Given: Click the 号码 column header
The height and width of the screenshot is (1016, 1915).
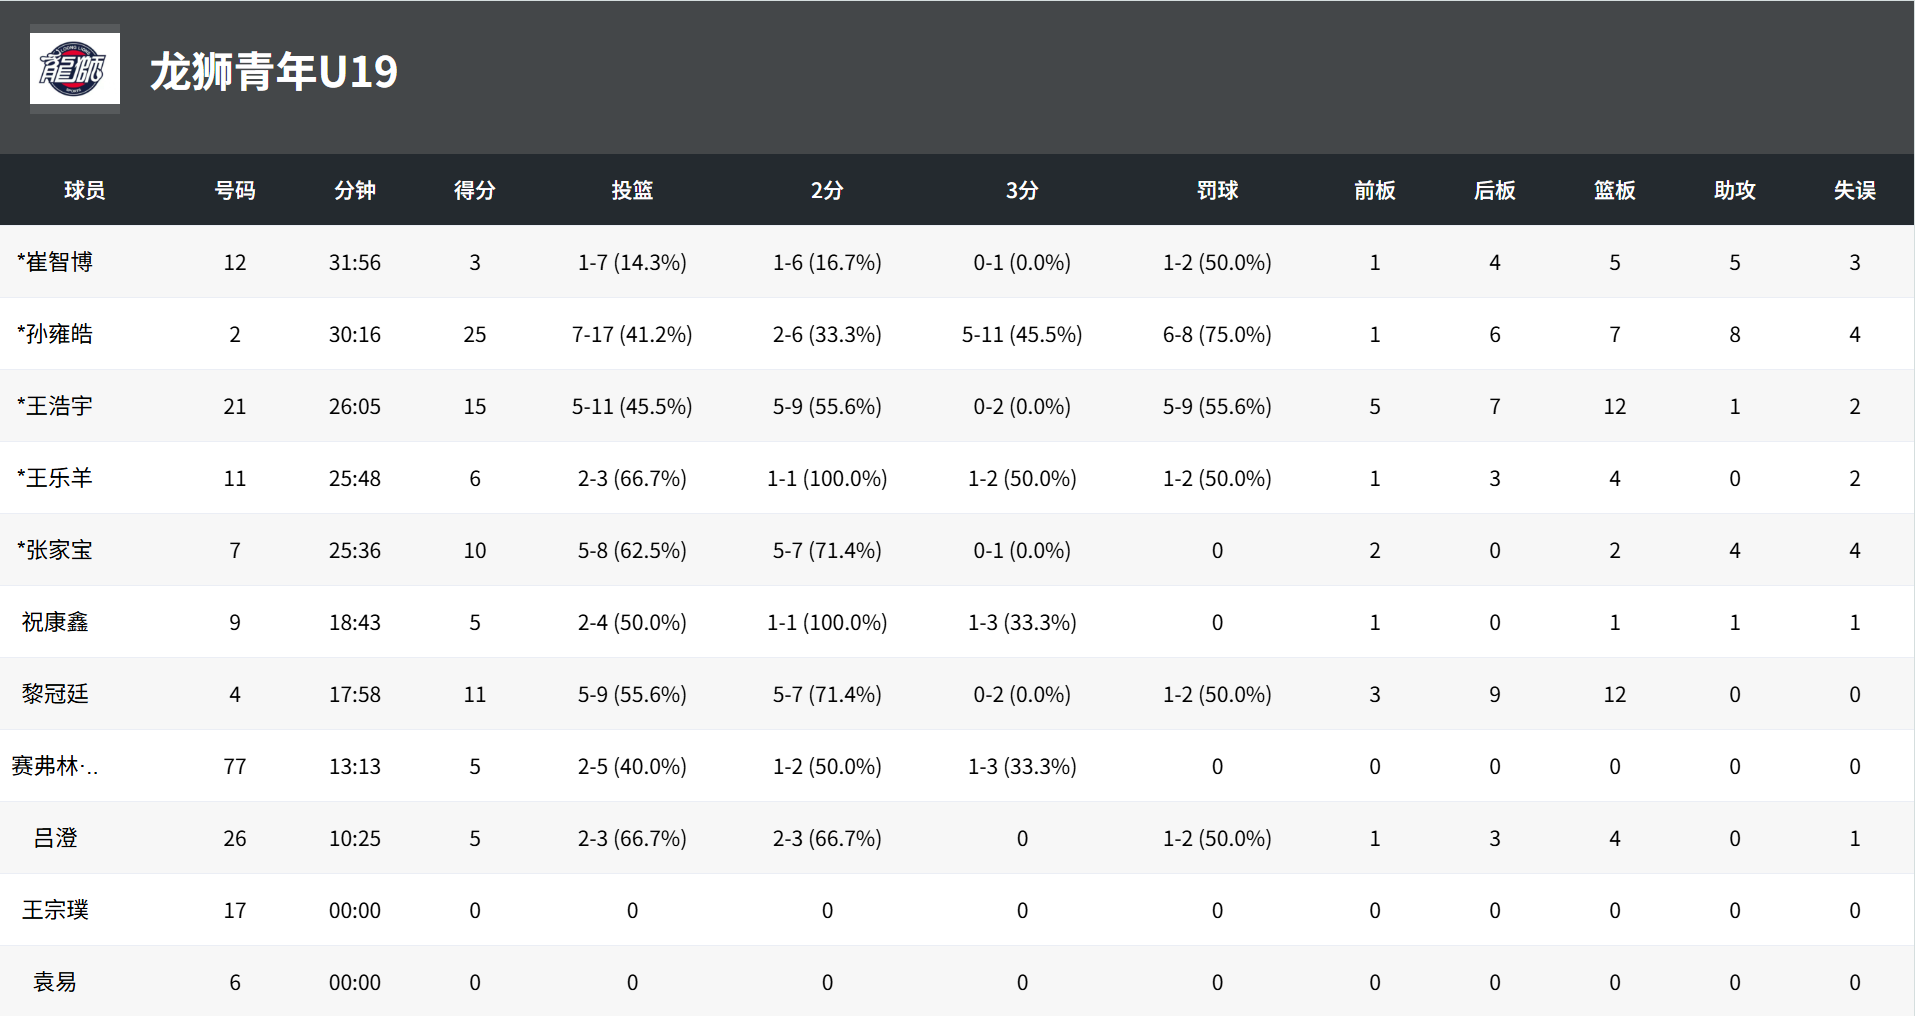Looking at the screenshot, I should (x=235, y=190).
